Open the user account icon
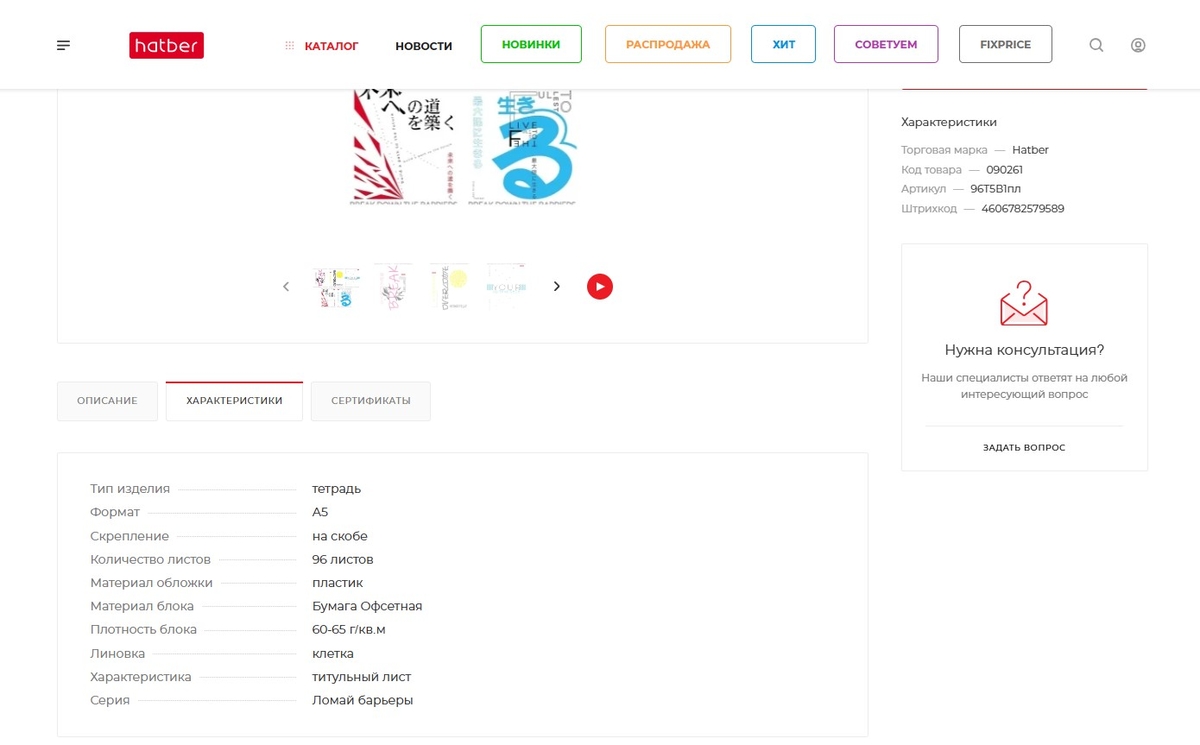This screenshot has width=1200, height=745. [1138, 45]
